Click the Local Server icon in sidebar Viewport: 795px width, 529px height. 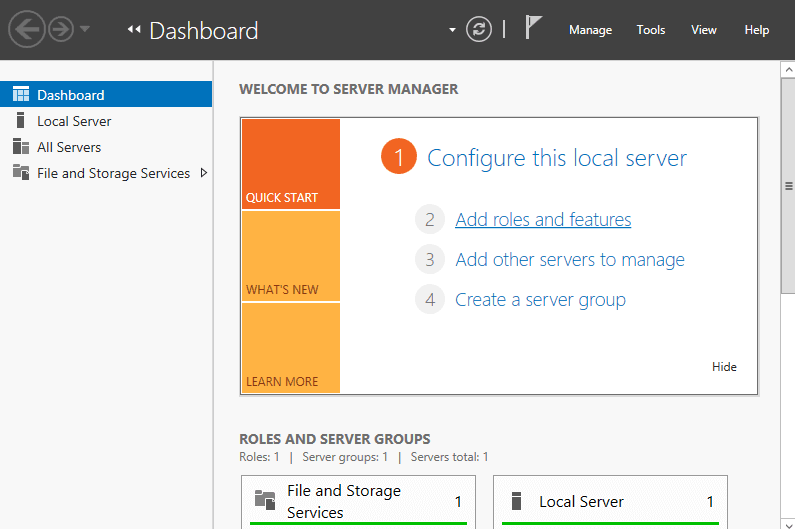21,121
